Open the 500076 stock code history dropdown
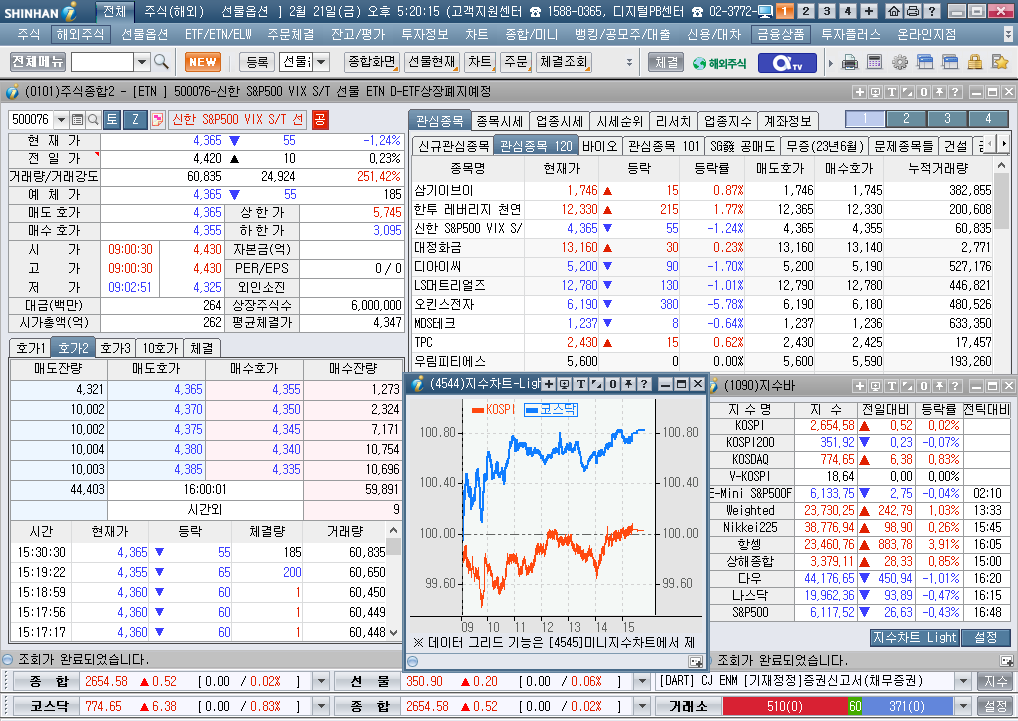 click(x=61, y=119)
